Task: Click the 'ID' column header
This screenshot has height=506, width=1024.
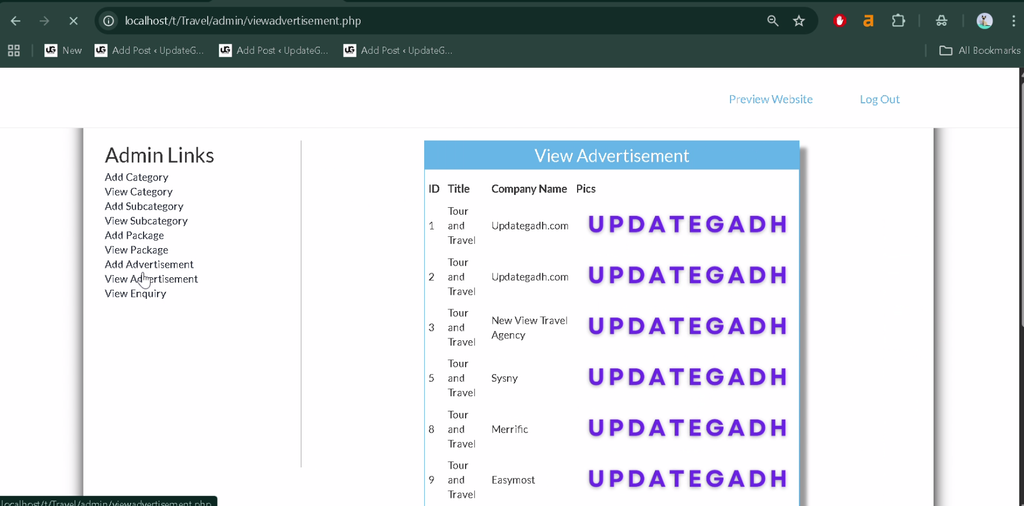Action: click(x=434, y=189)
